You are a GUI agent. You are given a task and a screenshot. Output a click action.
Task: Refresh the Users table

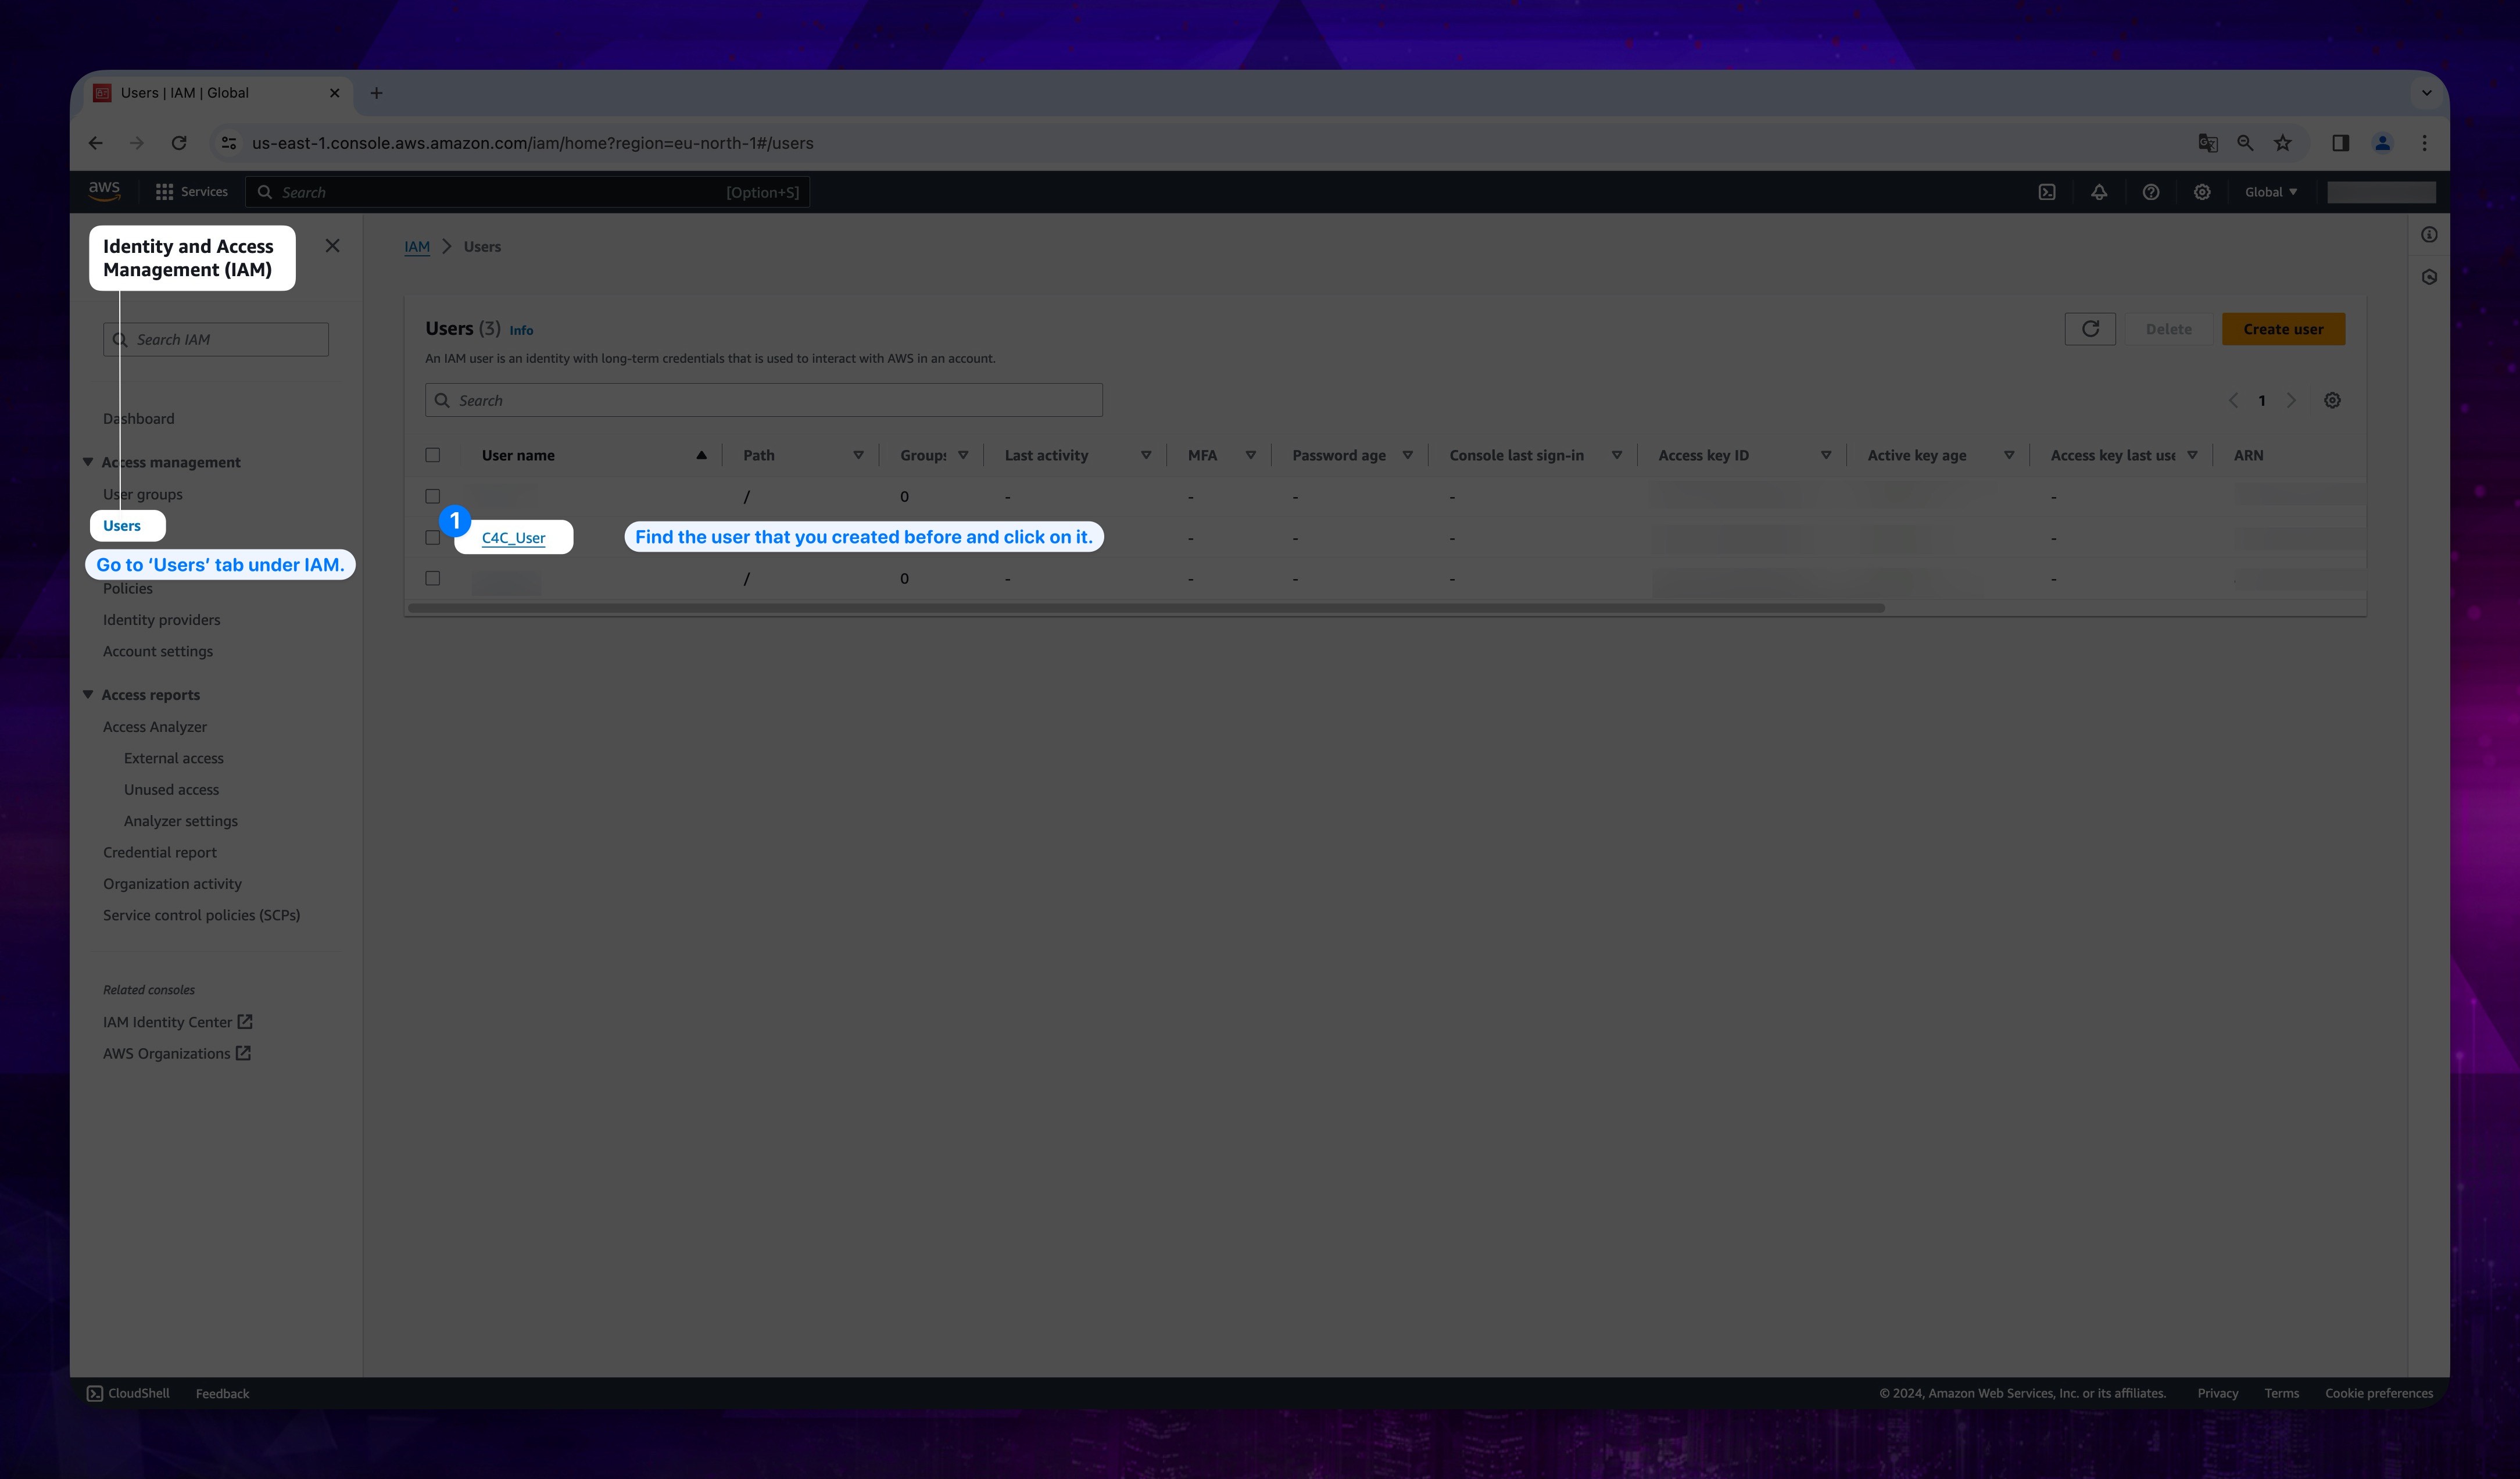pyautogui.click(x=2090, y=329)
